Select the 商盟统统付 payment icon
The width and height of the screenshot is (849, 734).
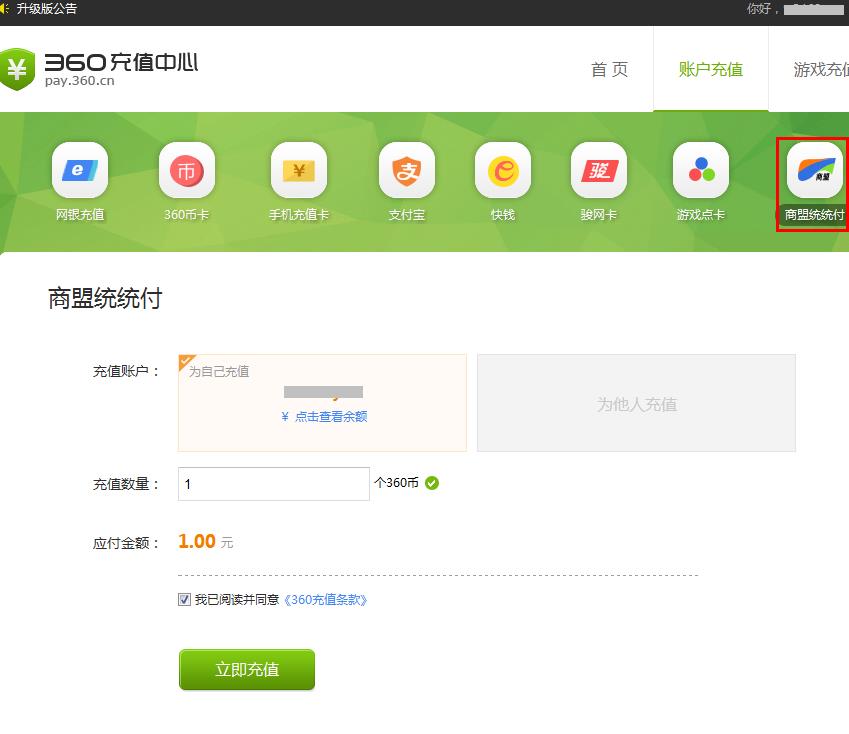(814, 171)
